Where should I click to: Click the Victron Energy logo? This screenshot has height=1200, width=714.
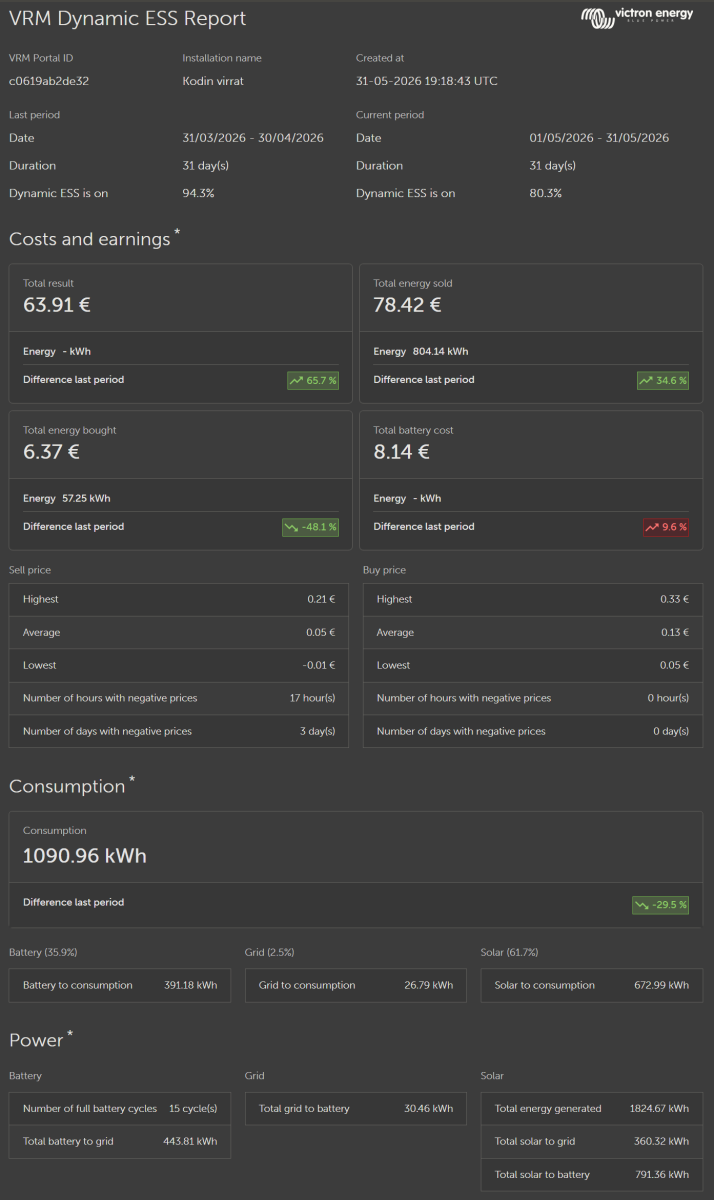(636, 18)
